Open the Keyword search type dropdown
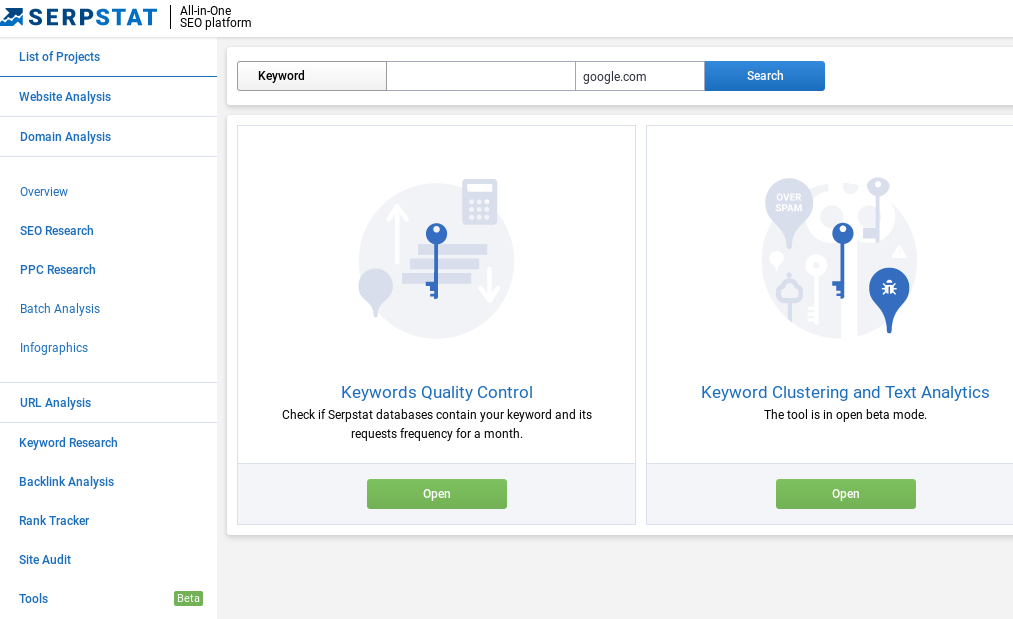Viewport: 1013px width, 619px height. [x=312, y=76]
